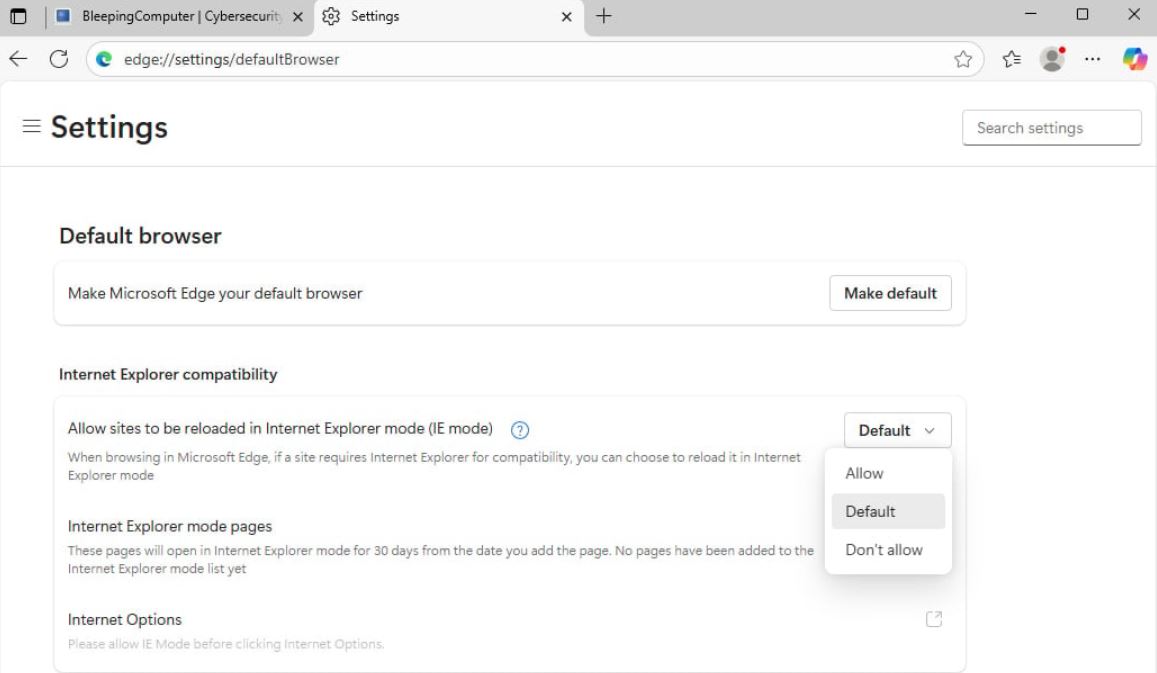Expand the IE mode Default dropdown
1157x673 pixels.
pos(897,430)
